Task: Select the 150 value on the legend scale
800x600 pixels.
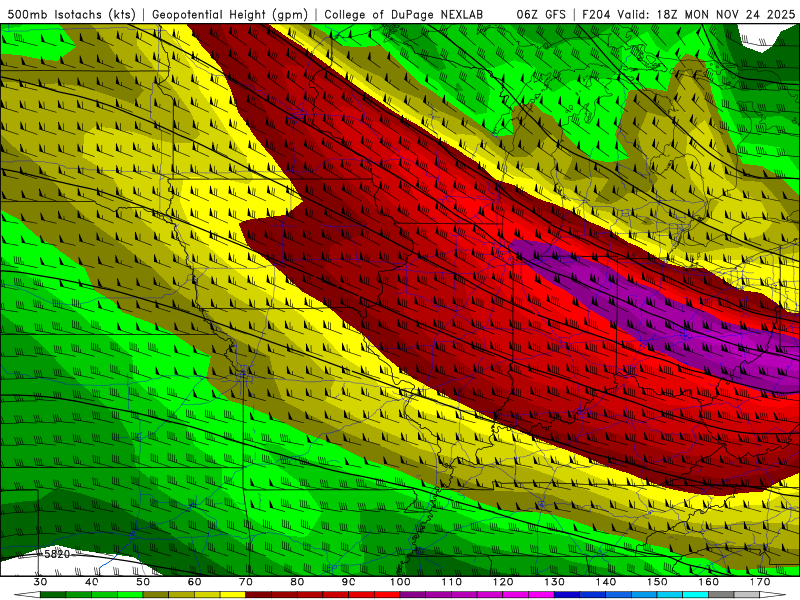Action: [x=657, y=582]
